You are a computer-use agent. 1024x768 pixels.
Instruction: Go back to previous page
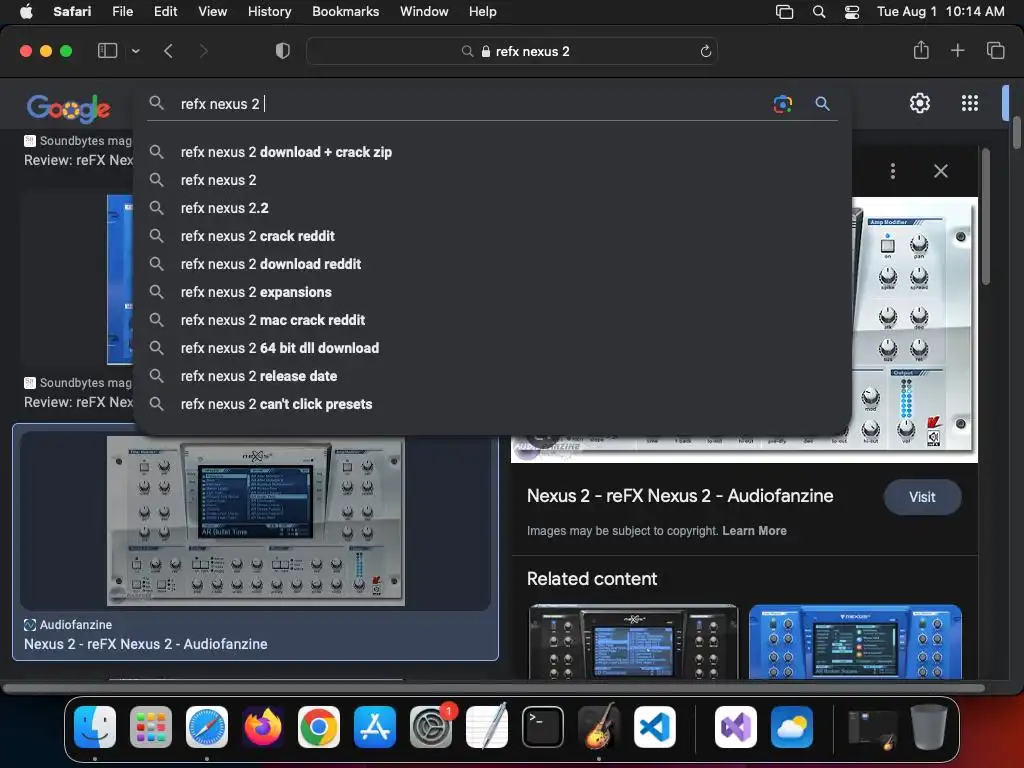(168, 51)
